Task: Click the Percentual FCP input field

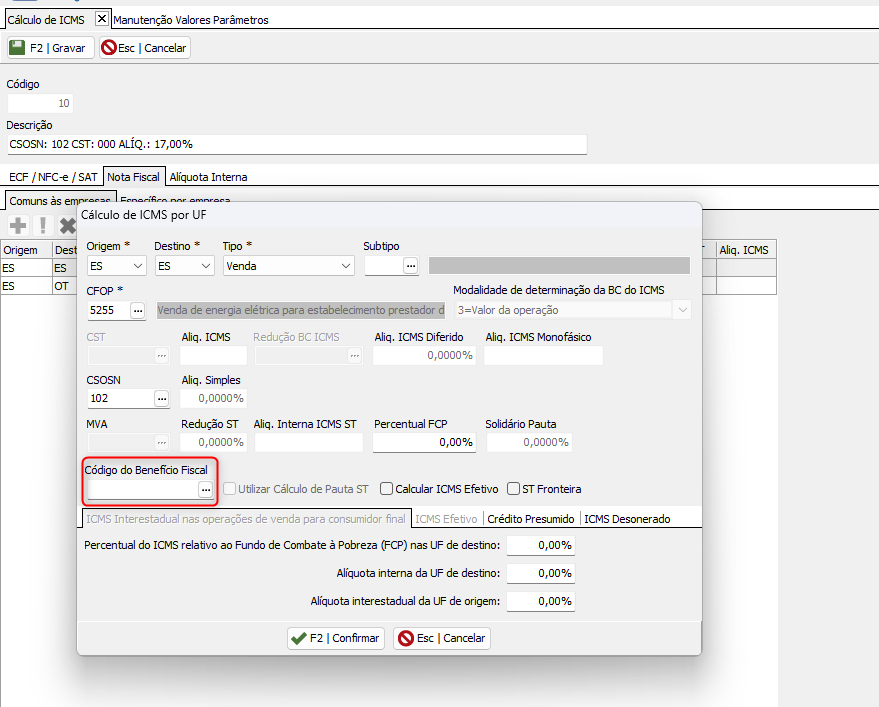Action: pos(424,441)
